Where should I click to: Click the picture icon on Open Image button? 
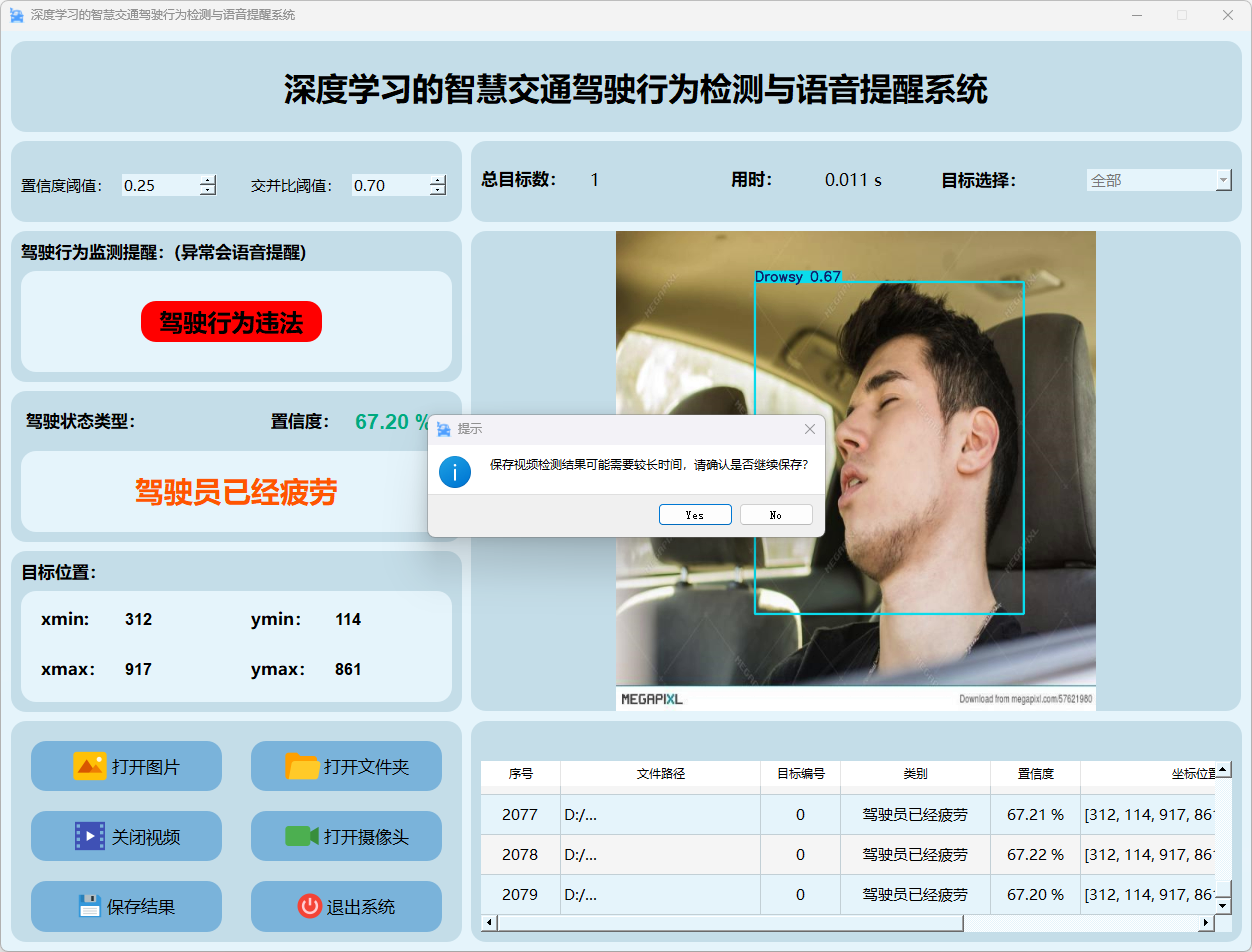tap(89, 766)
